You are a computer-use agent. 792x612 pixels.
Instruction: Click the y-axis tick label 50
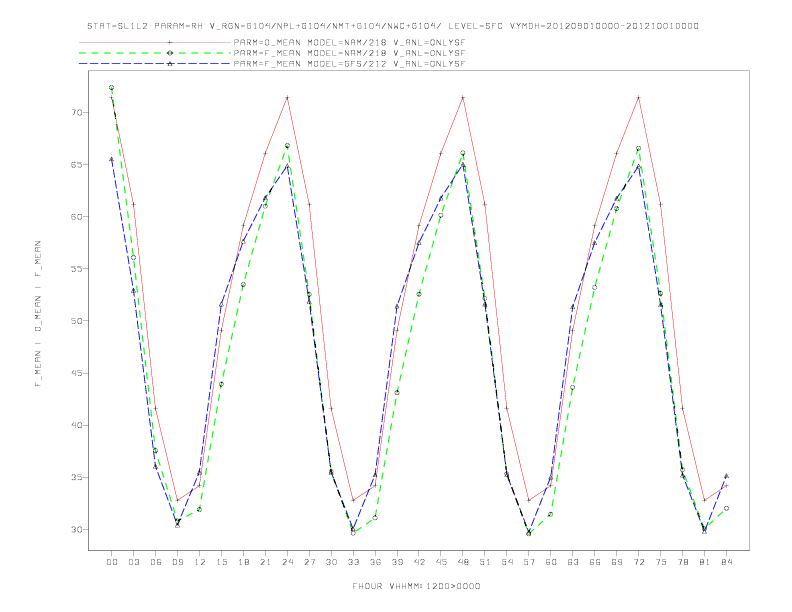76,321
